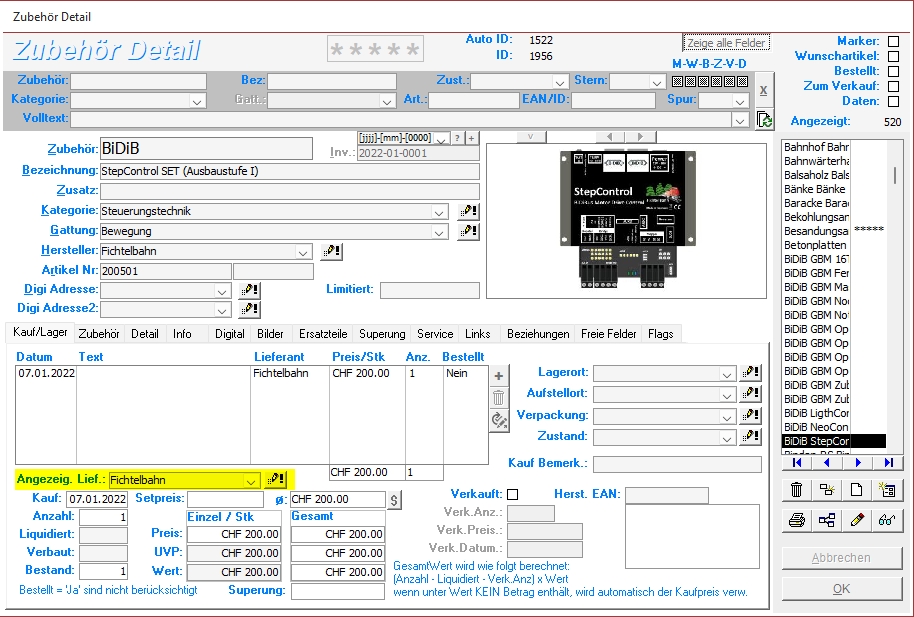Click the OK button
The height and width of the screenshot is (617, 914).
pos(841,589)
